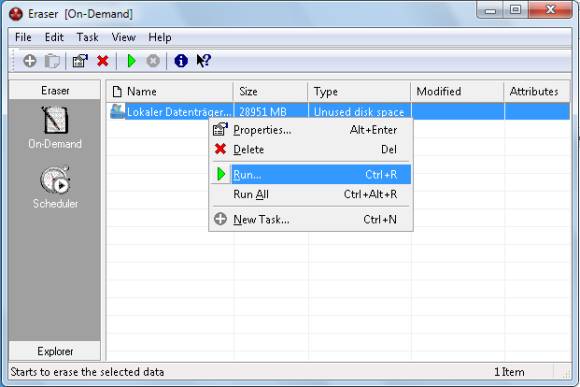Open the Task menu
This screenshot has height=387, width=580.
87,37
